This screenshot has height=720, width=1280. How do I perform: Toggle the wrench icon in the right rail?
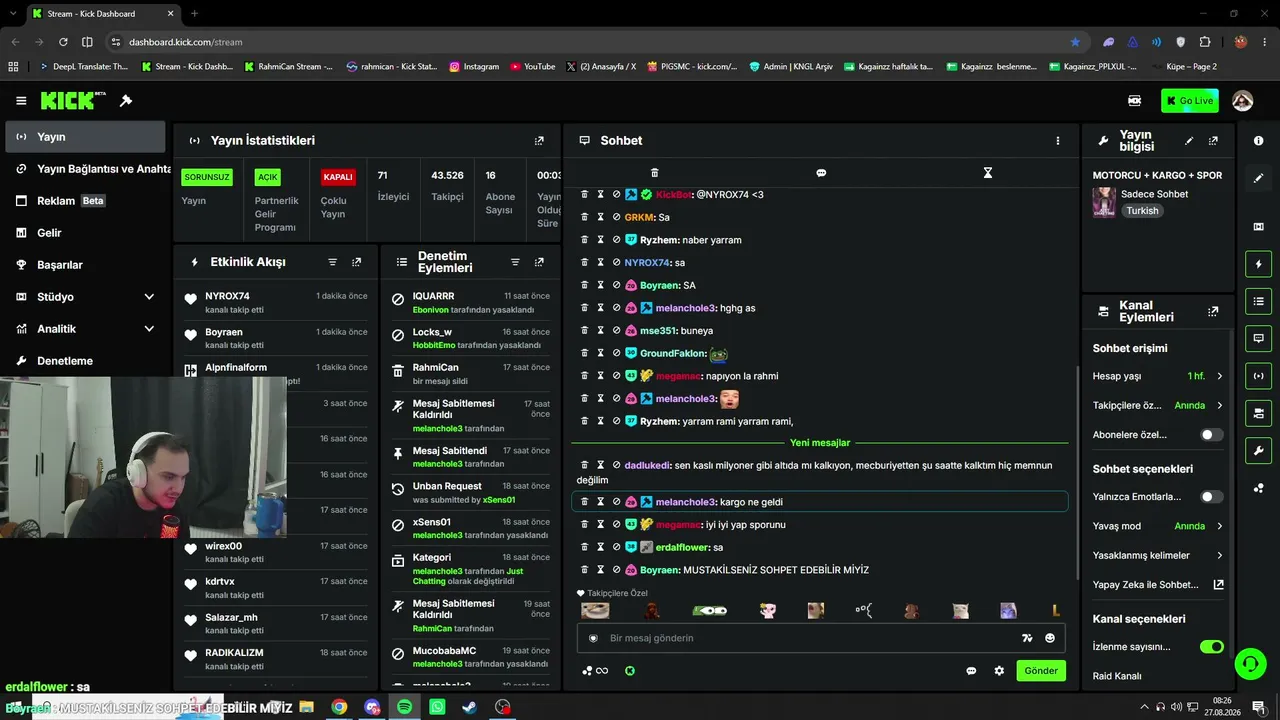pyautogui.click(x=1258, y=451)
